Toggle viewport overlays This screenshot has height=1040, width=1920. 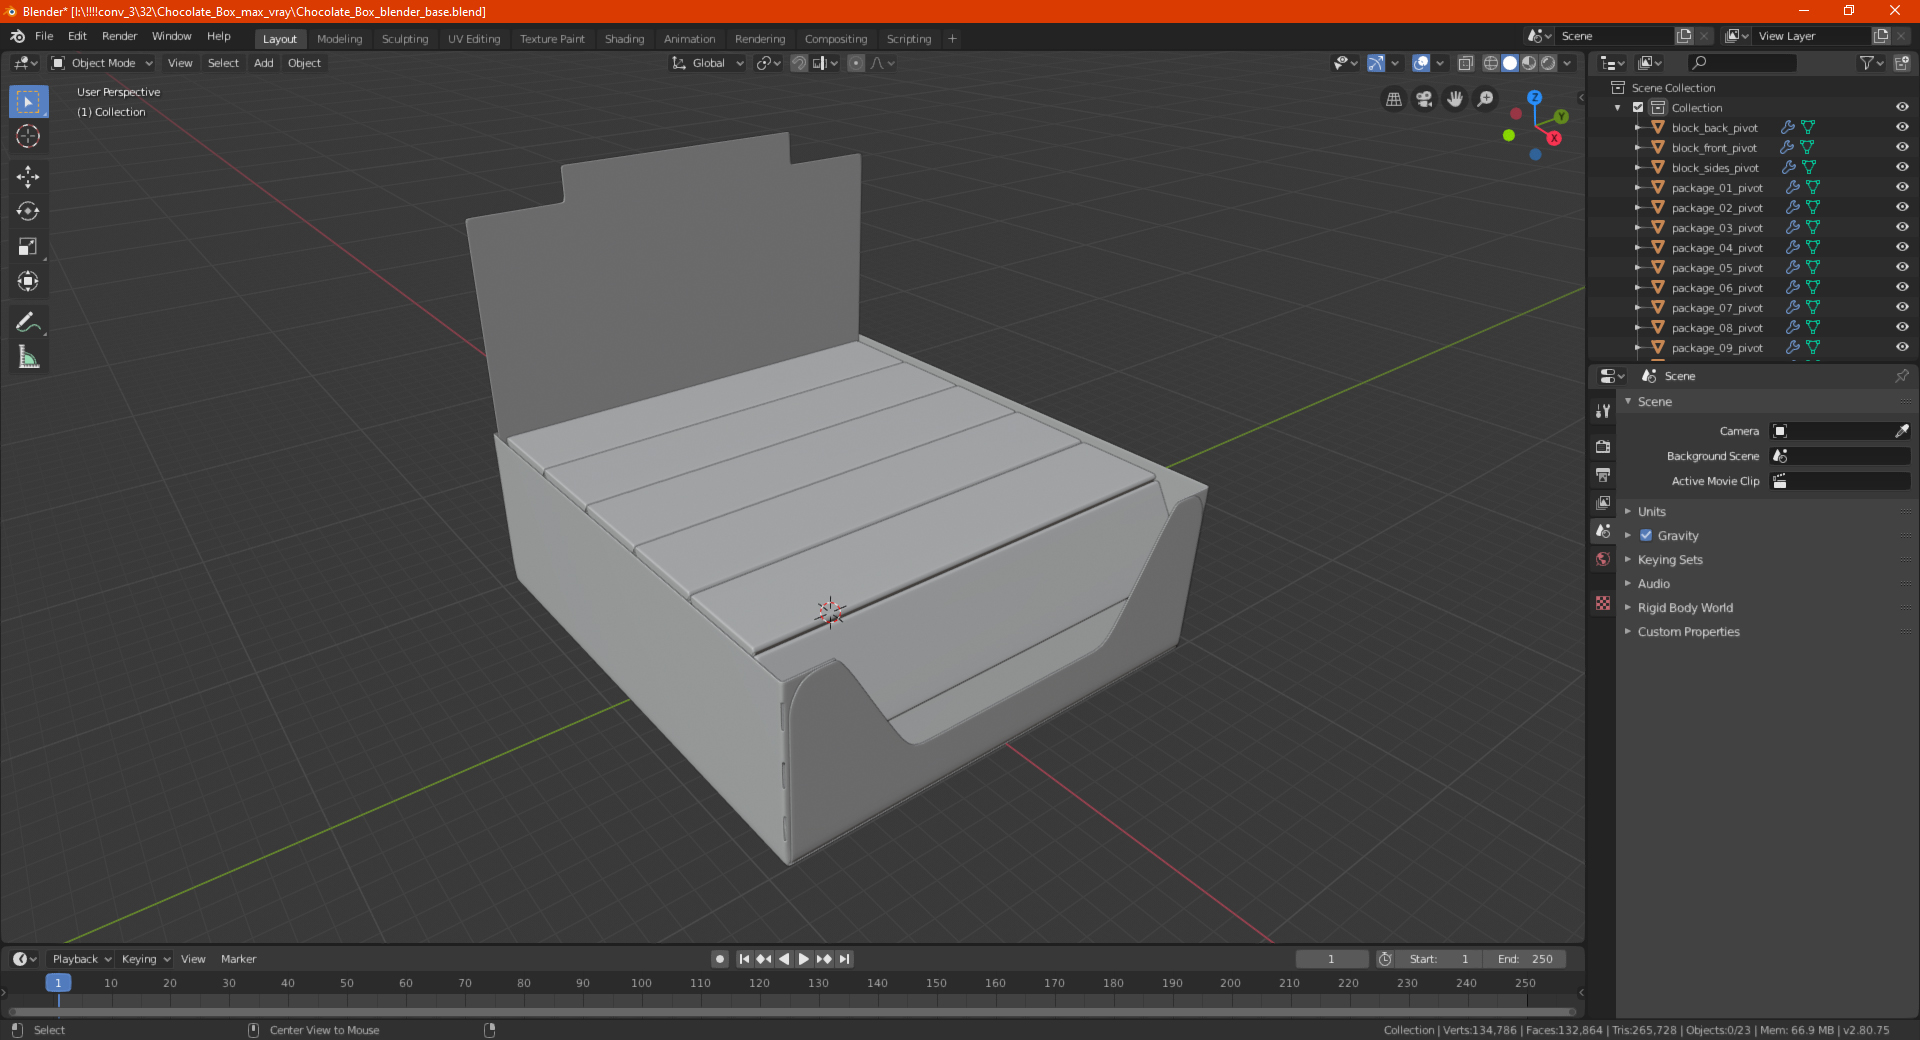point(1421,63)
